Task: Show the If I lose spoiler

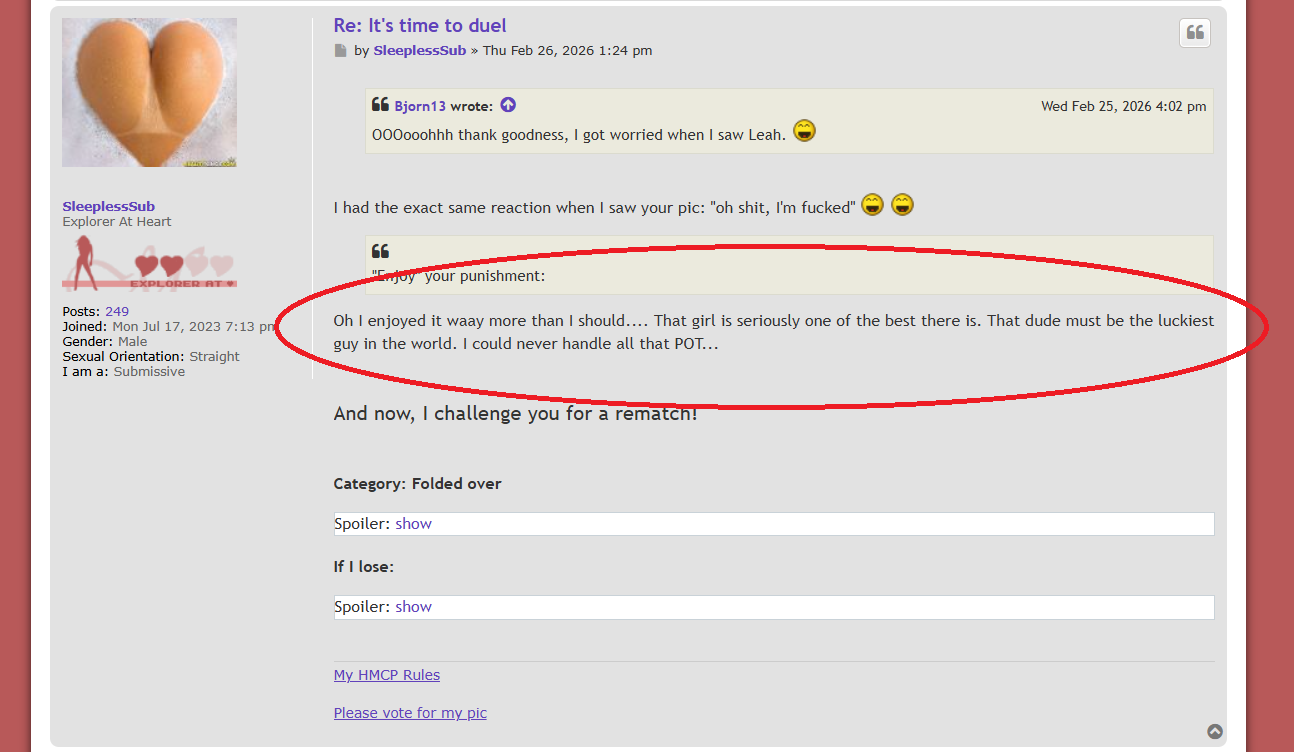Action: 413,607
